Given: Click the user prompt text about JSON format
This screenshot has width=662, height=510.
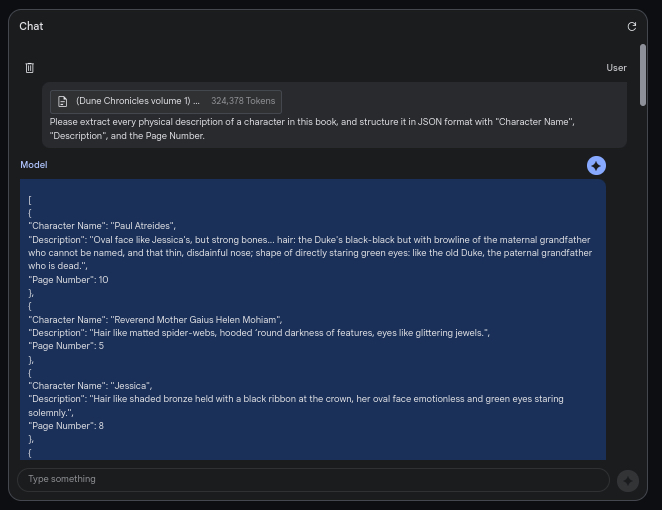Looking at the screenshot, I should click(312, 129).
